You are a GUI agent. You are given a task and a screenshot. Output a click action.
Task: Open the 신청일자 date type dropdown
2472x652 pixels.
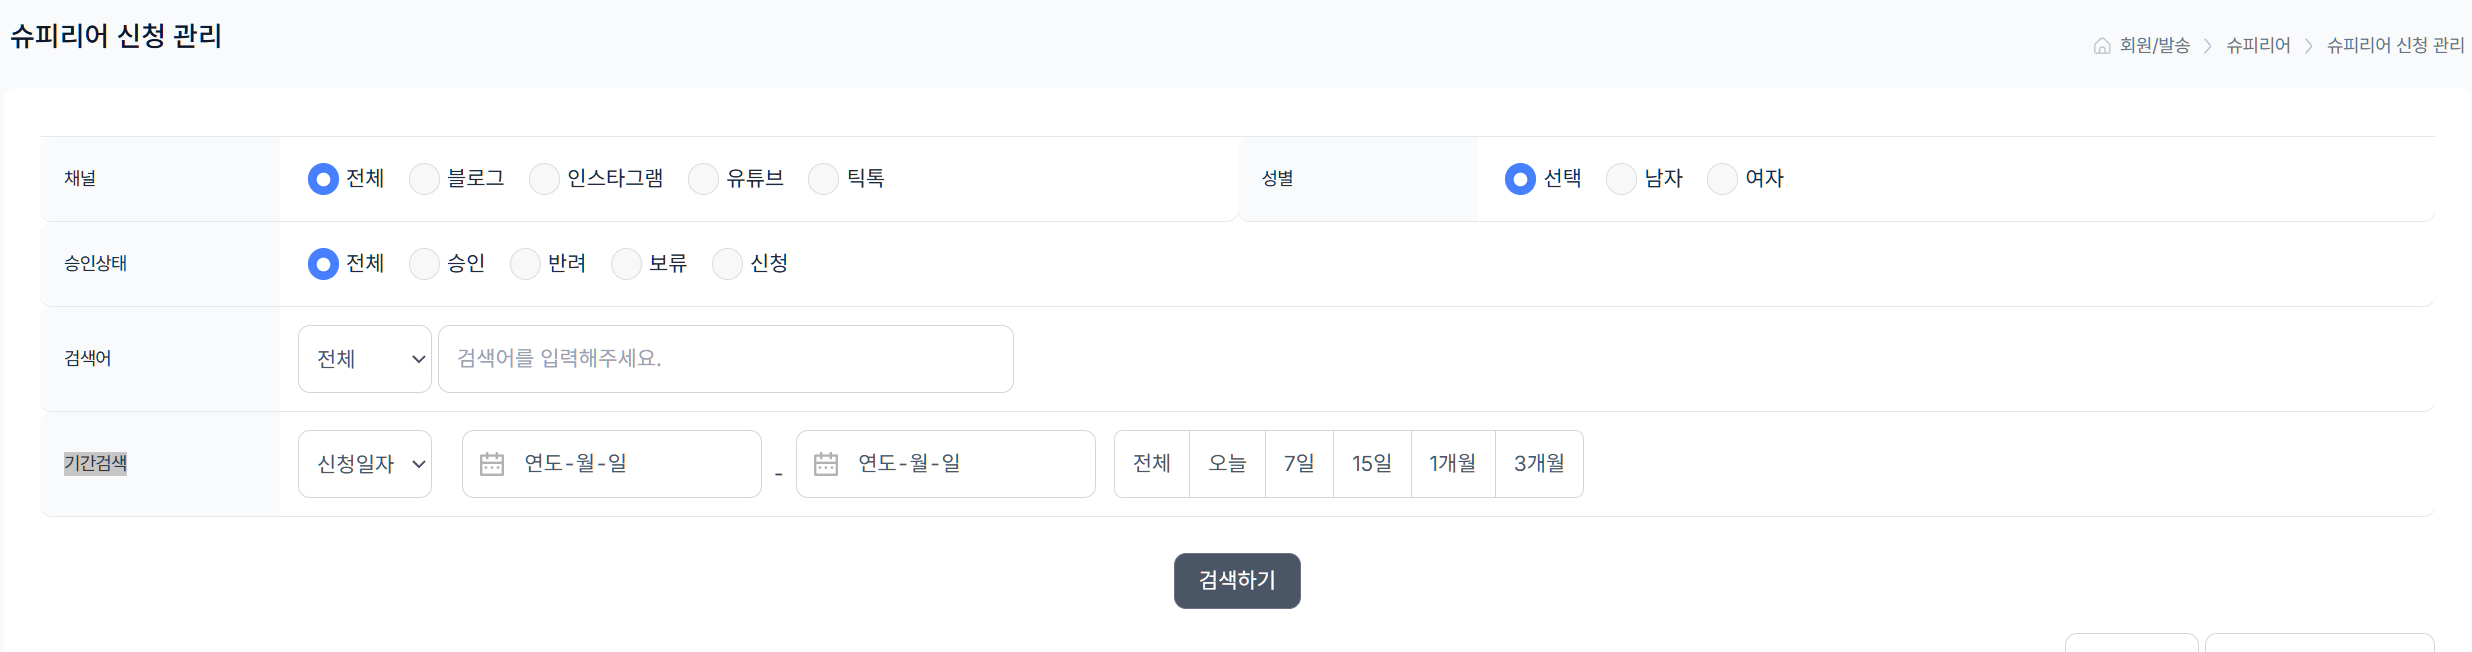pos(364,463)
